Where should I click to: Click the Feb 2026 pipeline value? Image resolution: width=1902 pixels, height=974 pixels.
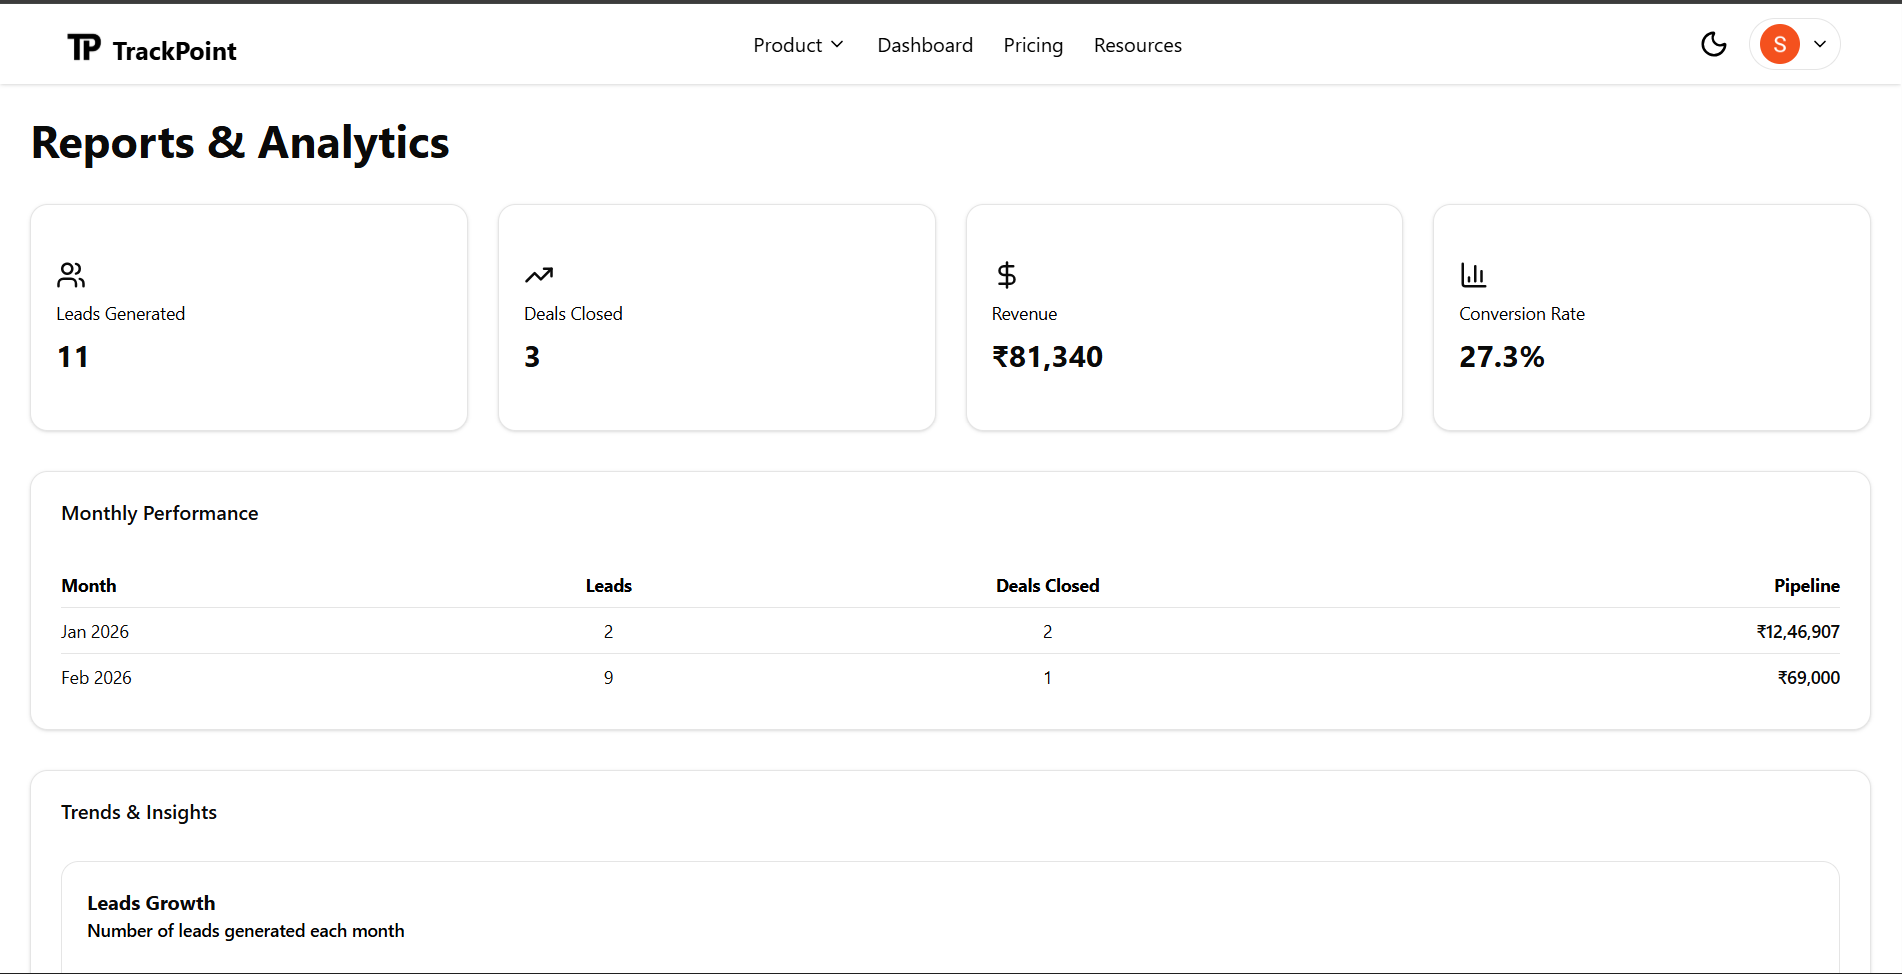point(1808,677)
